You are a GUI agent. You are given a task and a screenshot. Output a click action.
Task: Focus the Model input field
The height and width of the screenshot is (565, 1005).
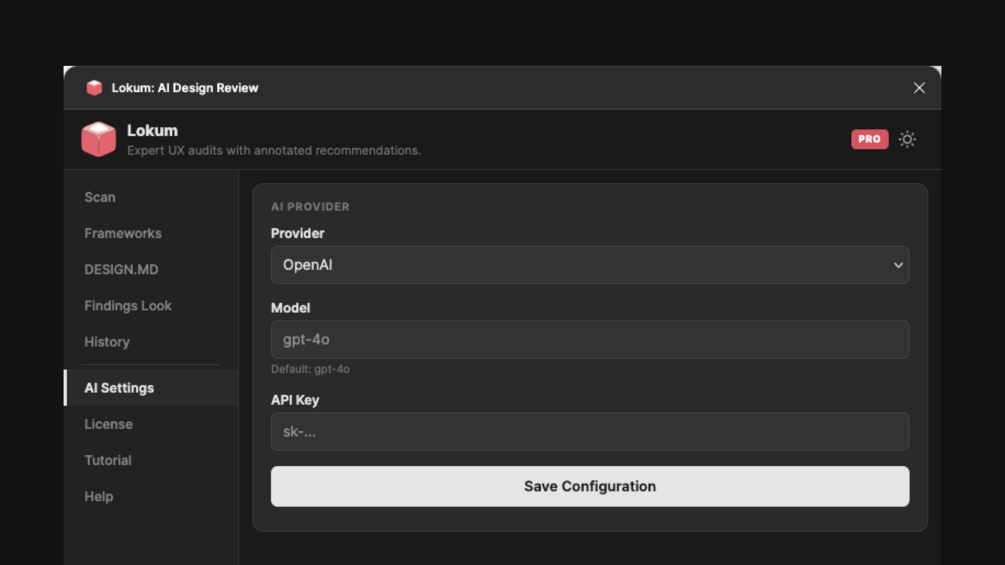[590, 340]
